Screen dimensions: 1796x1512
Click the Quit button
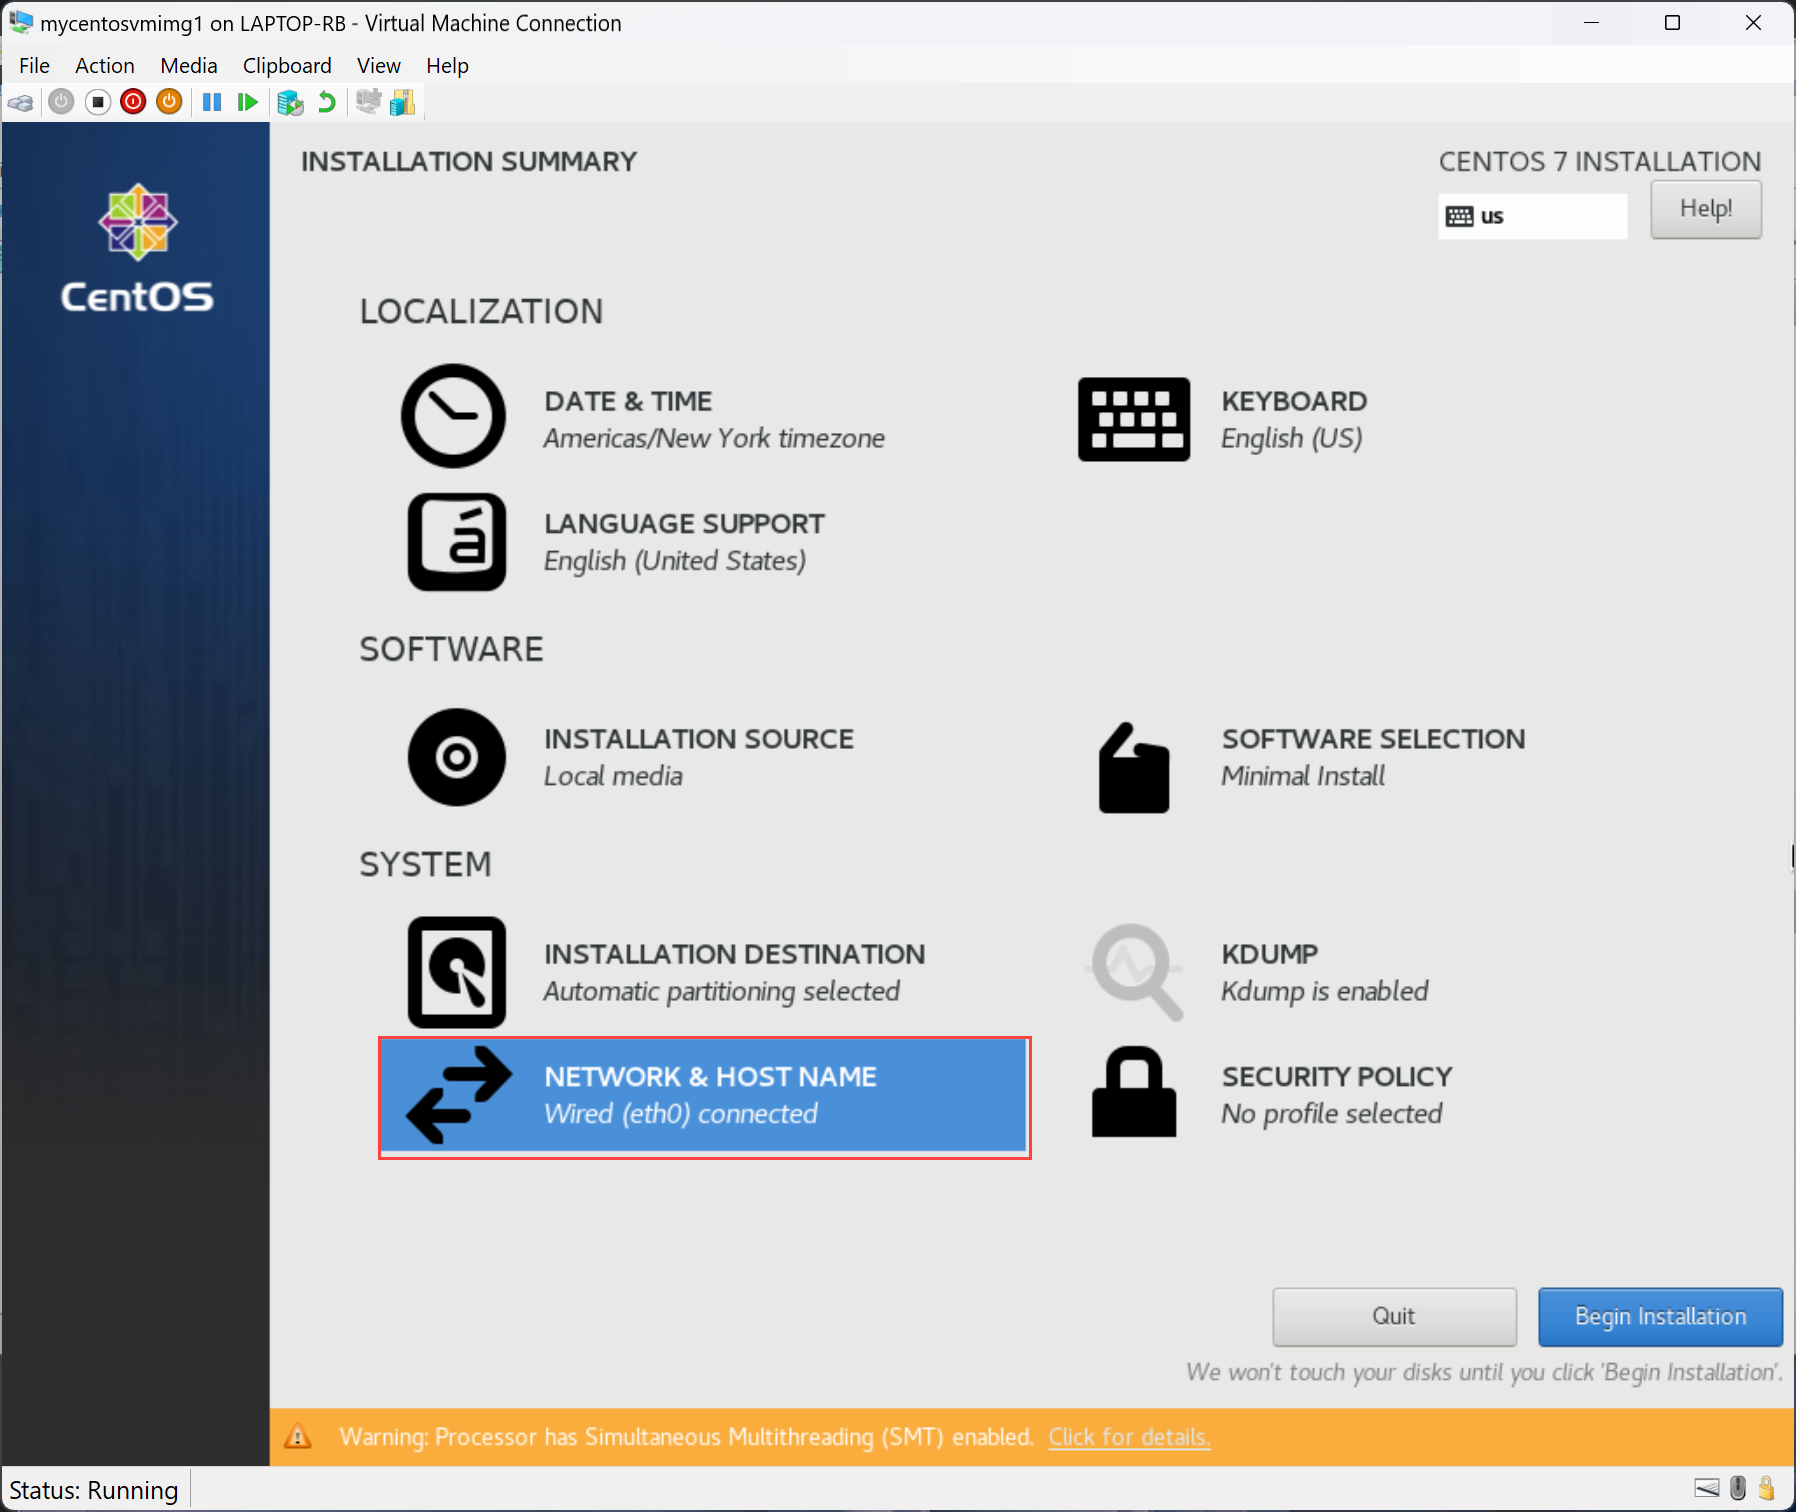1394,1316
